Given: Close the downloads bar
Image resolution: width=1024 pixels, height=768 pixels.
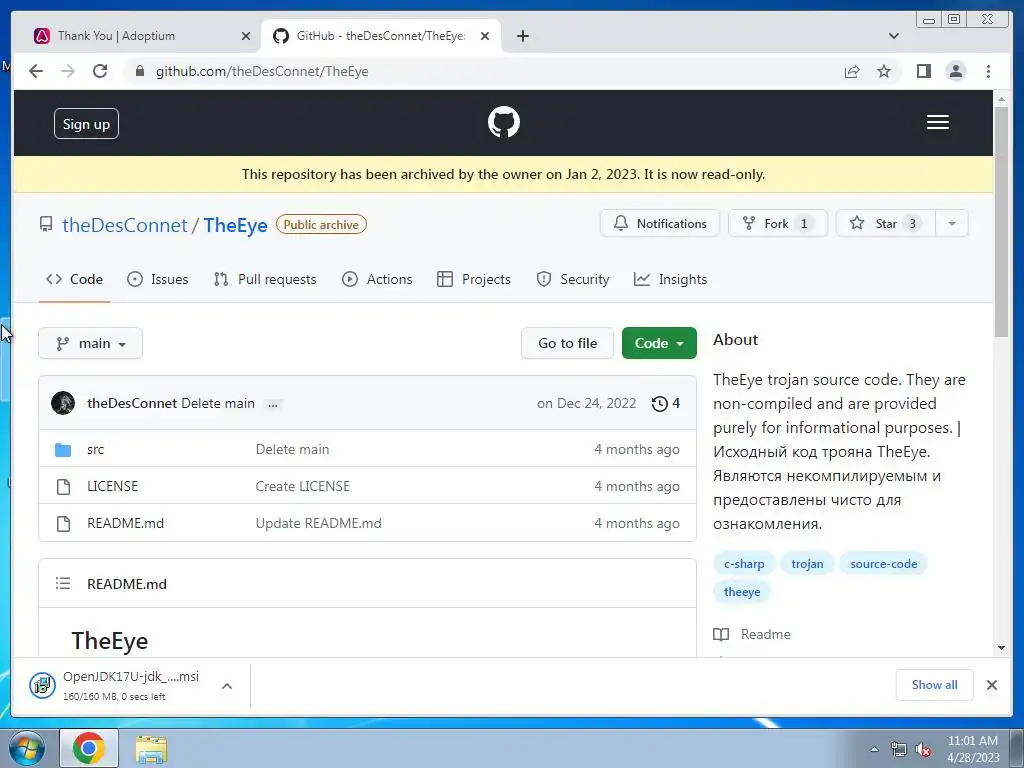Looking at the screenshot, I should pos(991,684).
